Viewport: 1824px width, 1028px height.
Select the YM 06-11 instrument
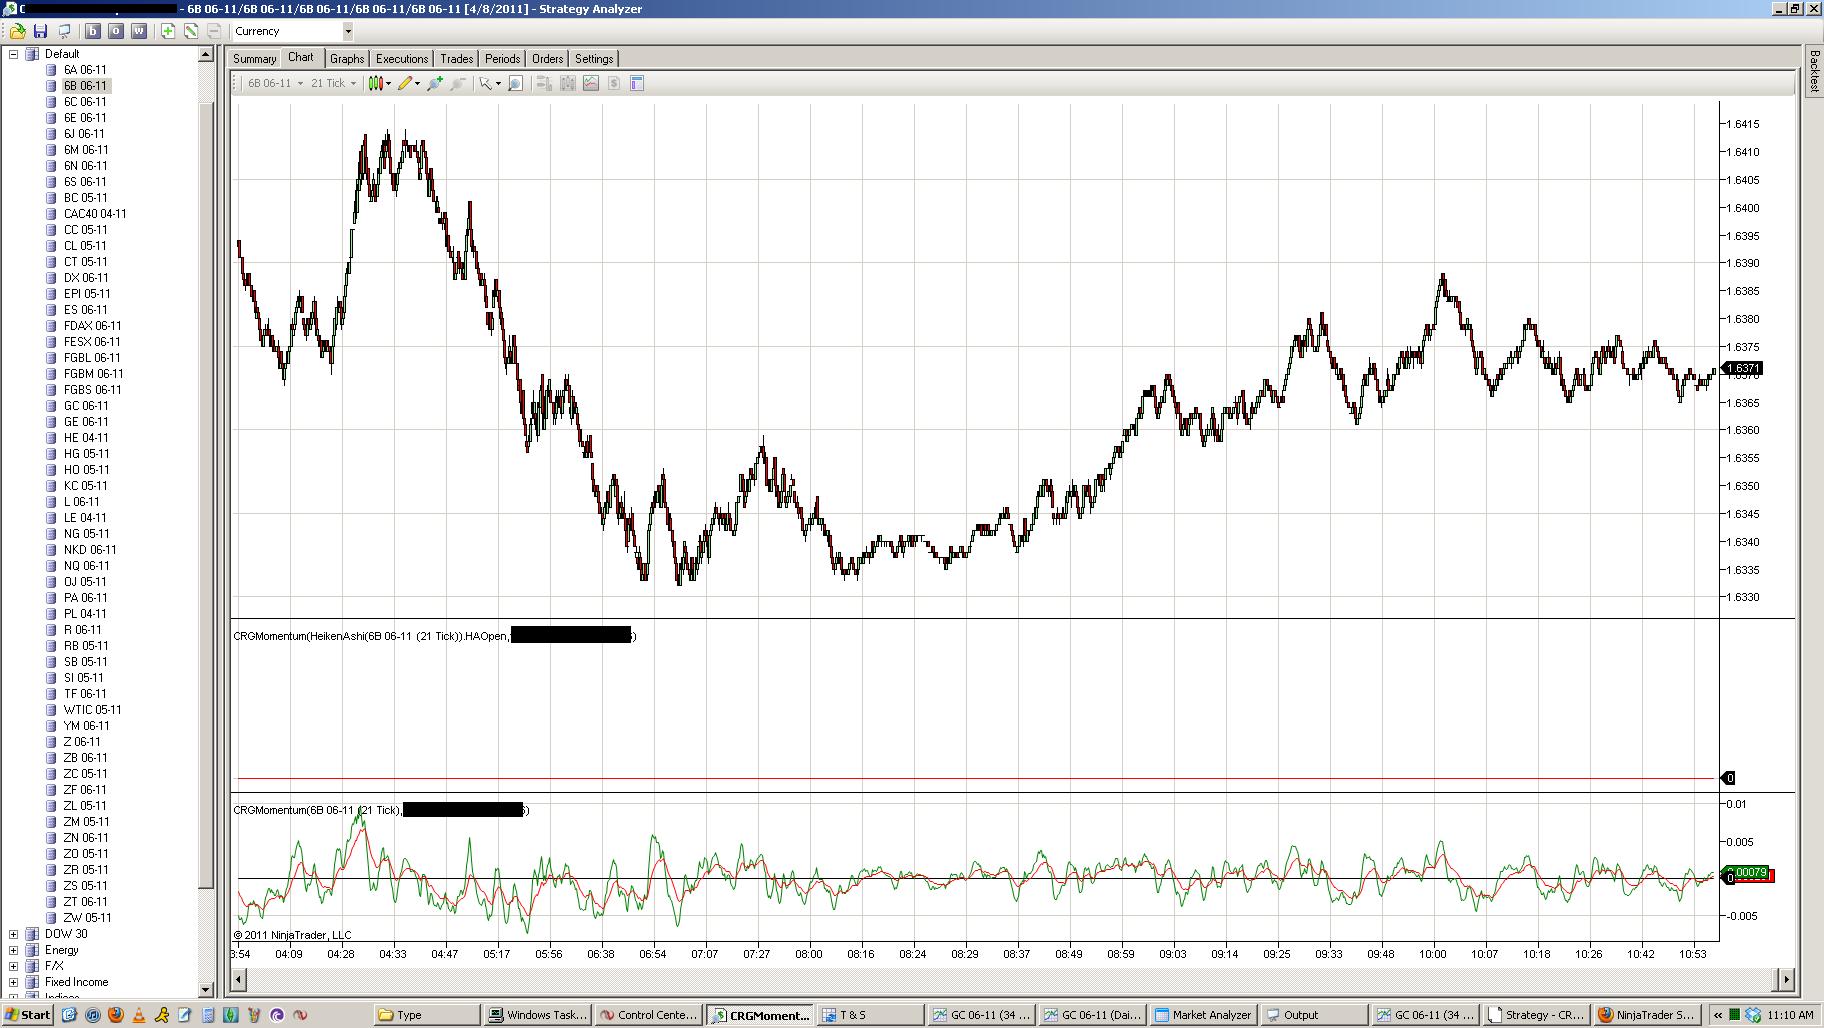[87, 726]
